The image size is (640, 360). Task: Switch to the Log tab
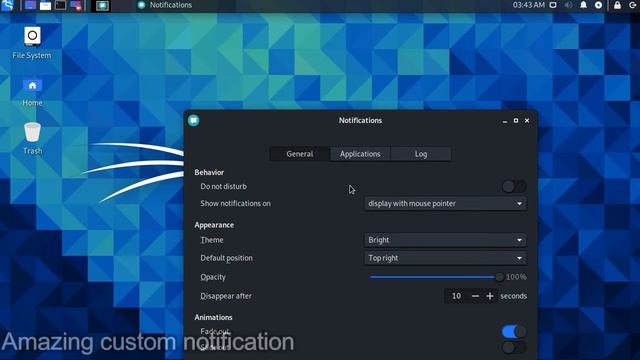[421, 154]
